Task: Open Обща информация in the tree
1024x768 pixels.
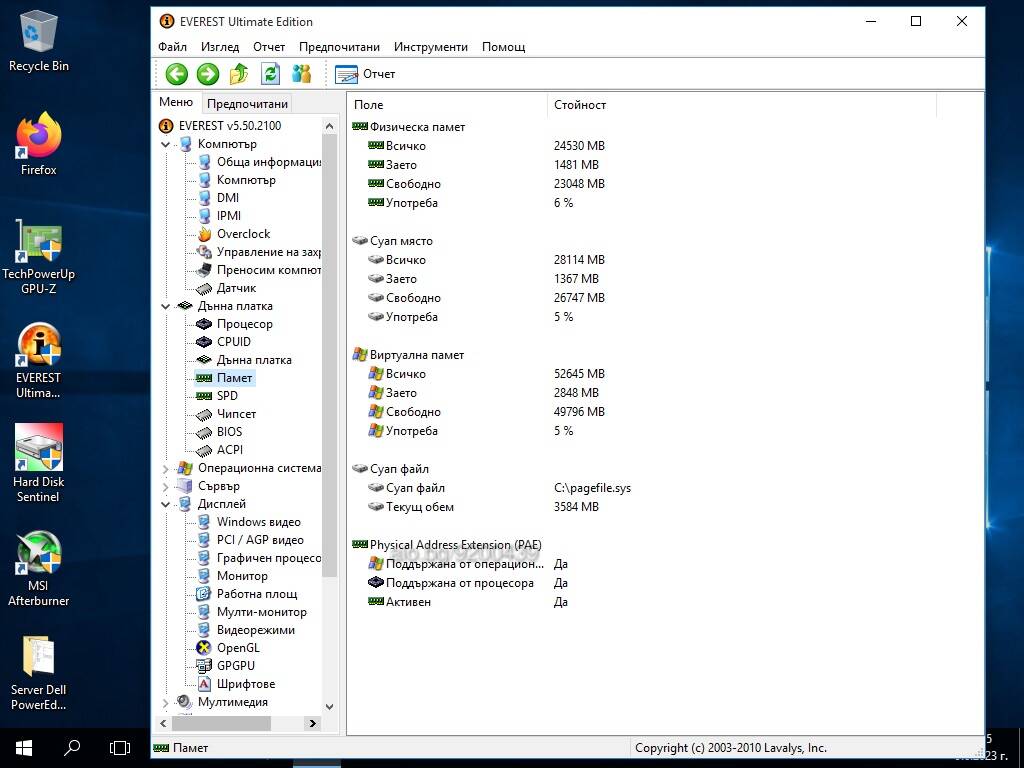Action: (269, 162)
